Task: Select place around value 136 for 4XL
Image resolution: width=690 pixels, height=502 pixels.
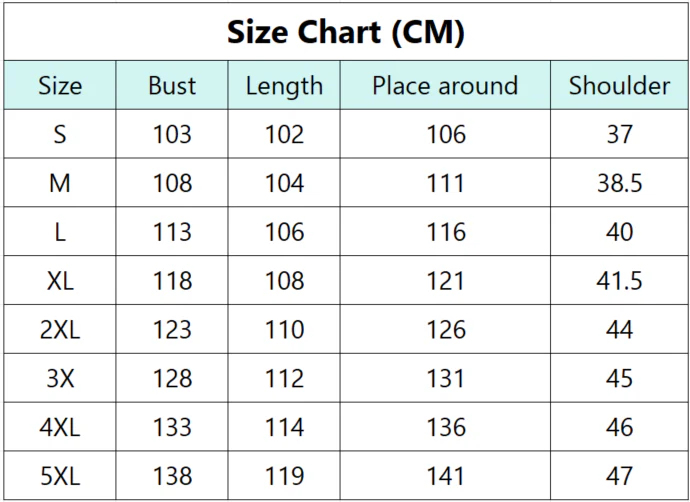Action: [x=446, y=428]
